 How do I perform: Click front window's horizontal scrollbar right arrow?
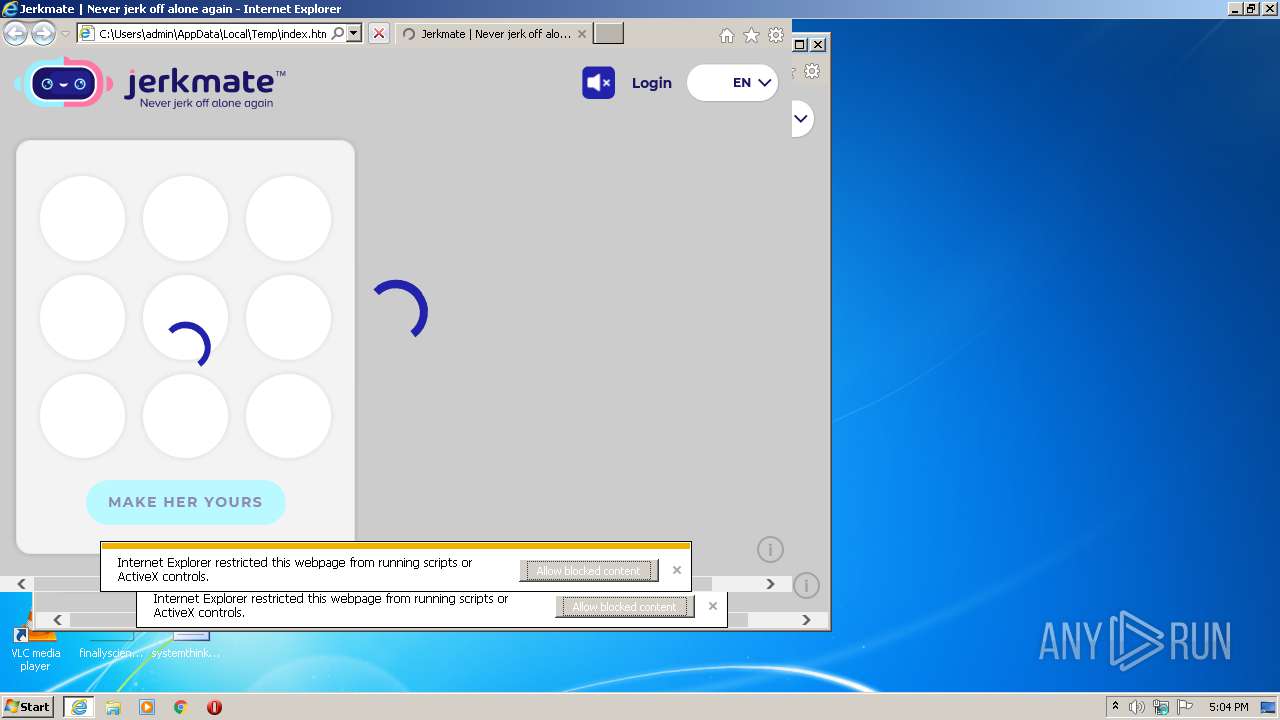point(770,584)
